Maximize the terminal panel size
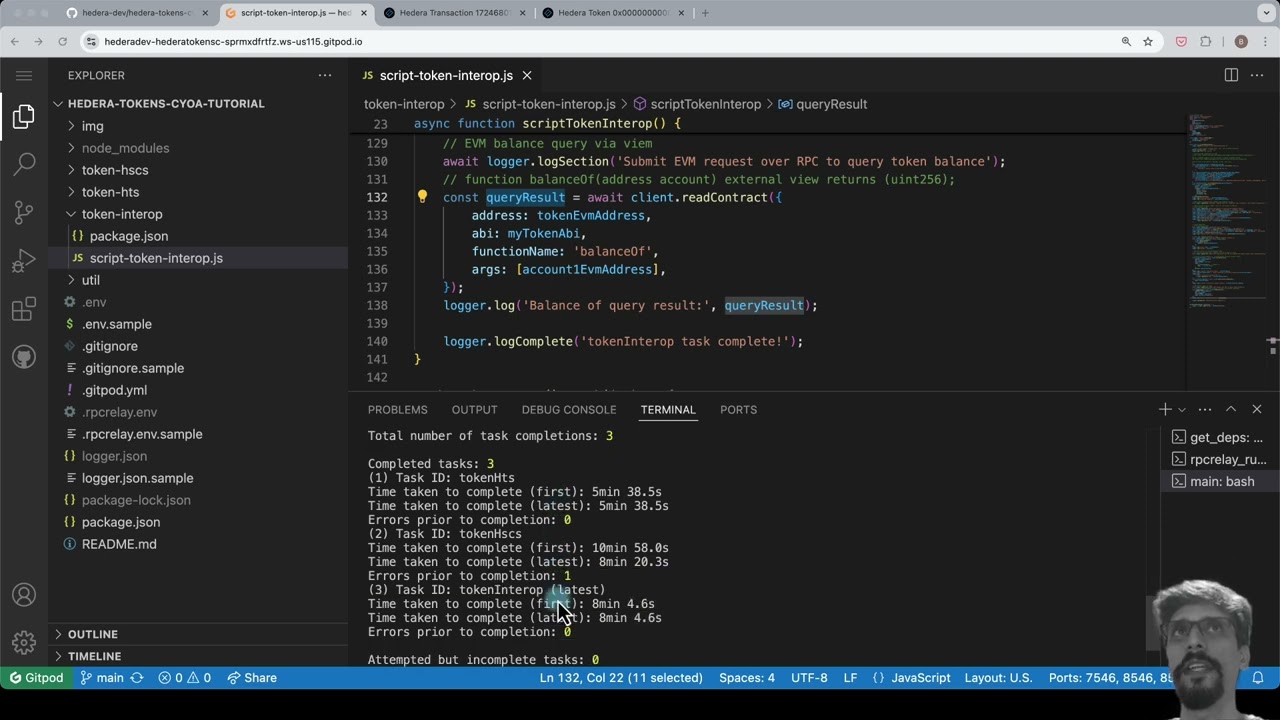 pos(1231,409)
